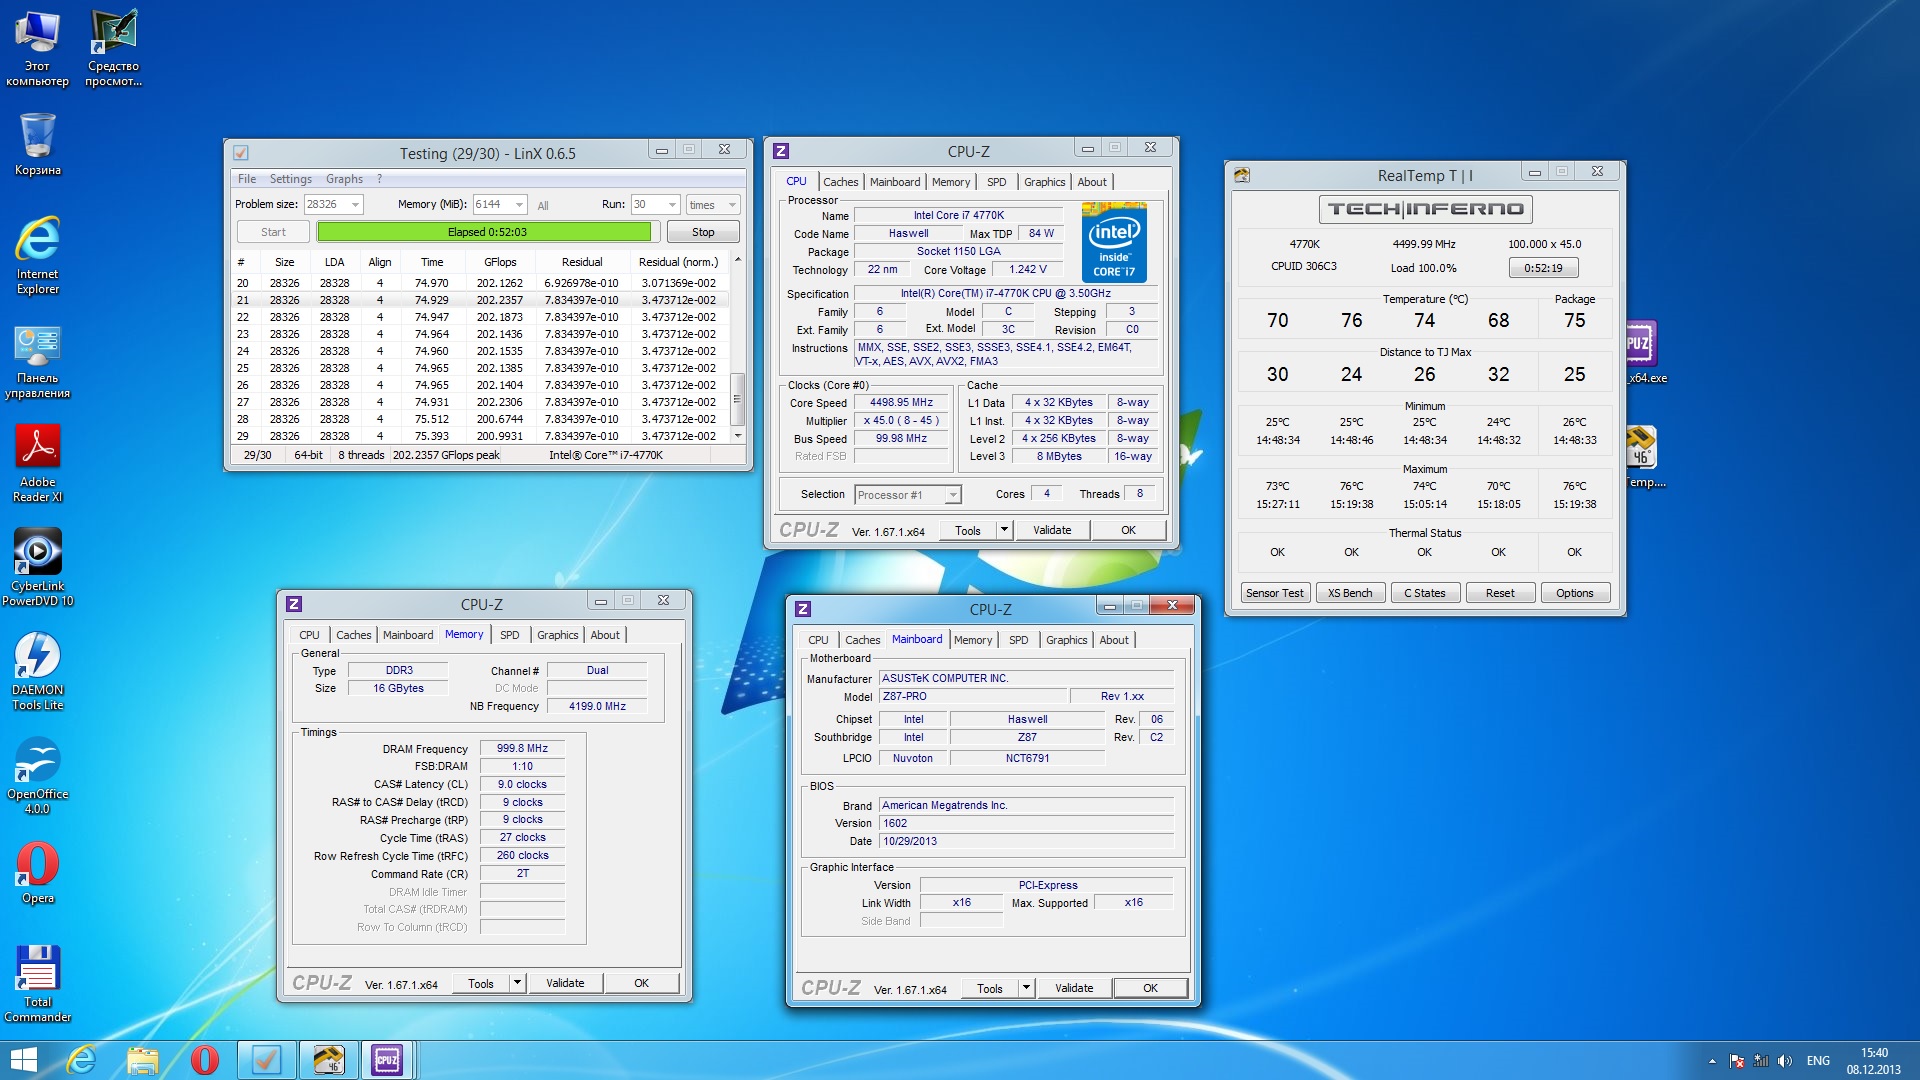Click the LinX taskbar button
Image resolution: width=1920 pixels, height=1080 pixels.
(266, 1059)
